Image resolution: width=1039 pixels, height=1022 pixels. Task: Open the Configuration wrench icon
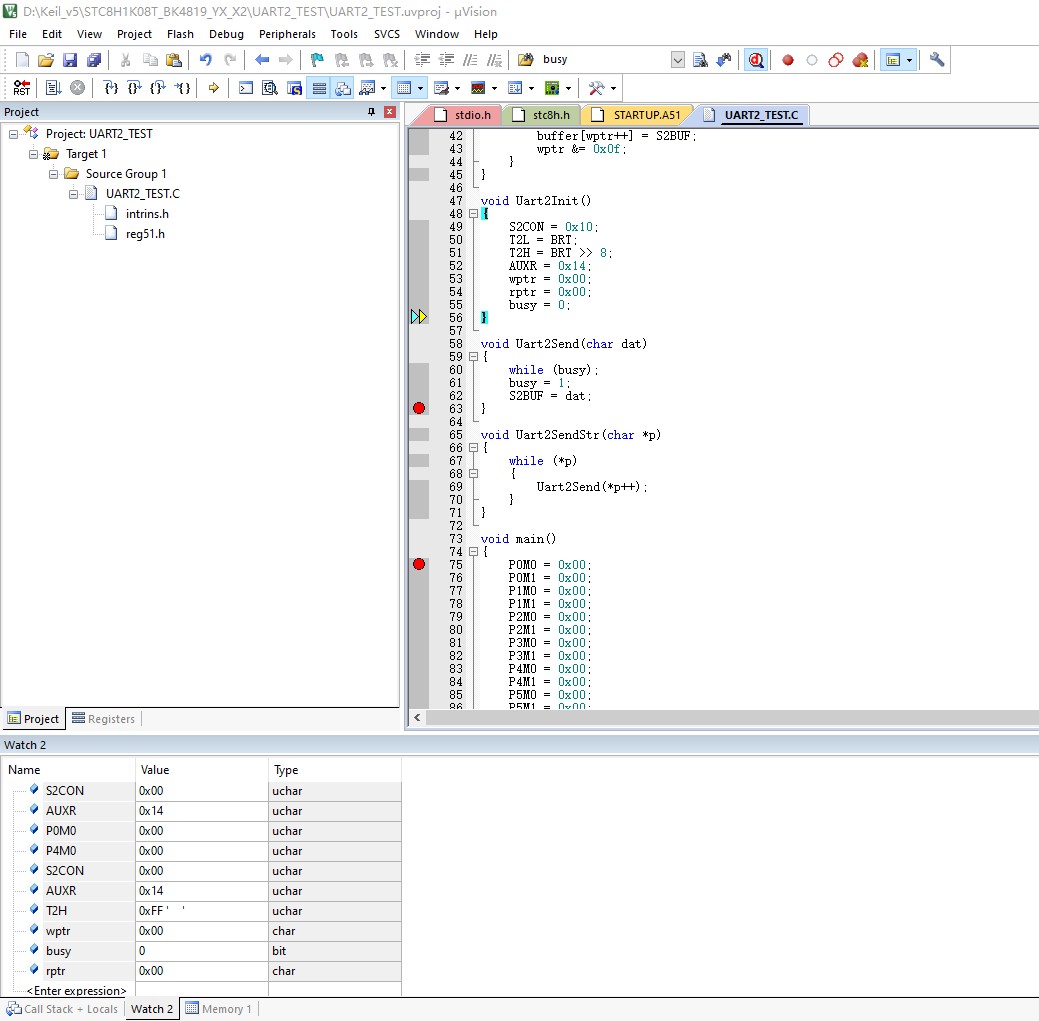click(936, 60)
